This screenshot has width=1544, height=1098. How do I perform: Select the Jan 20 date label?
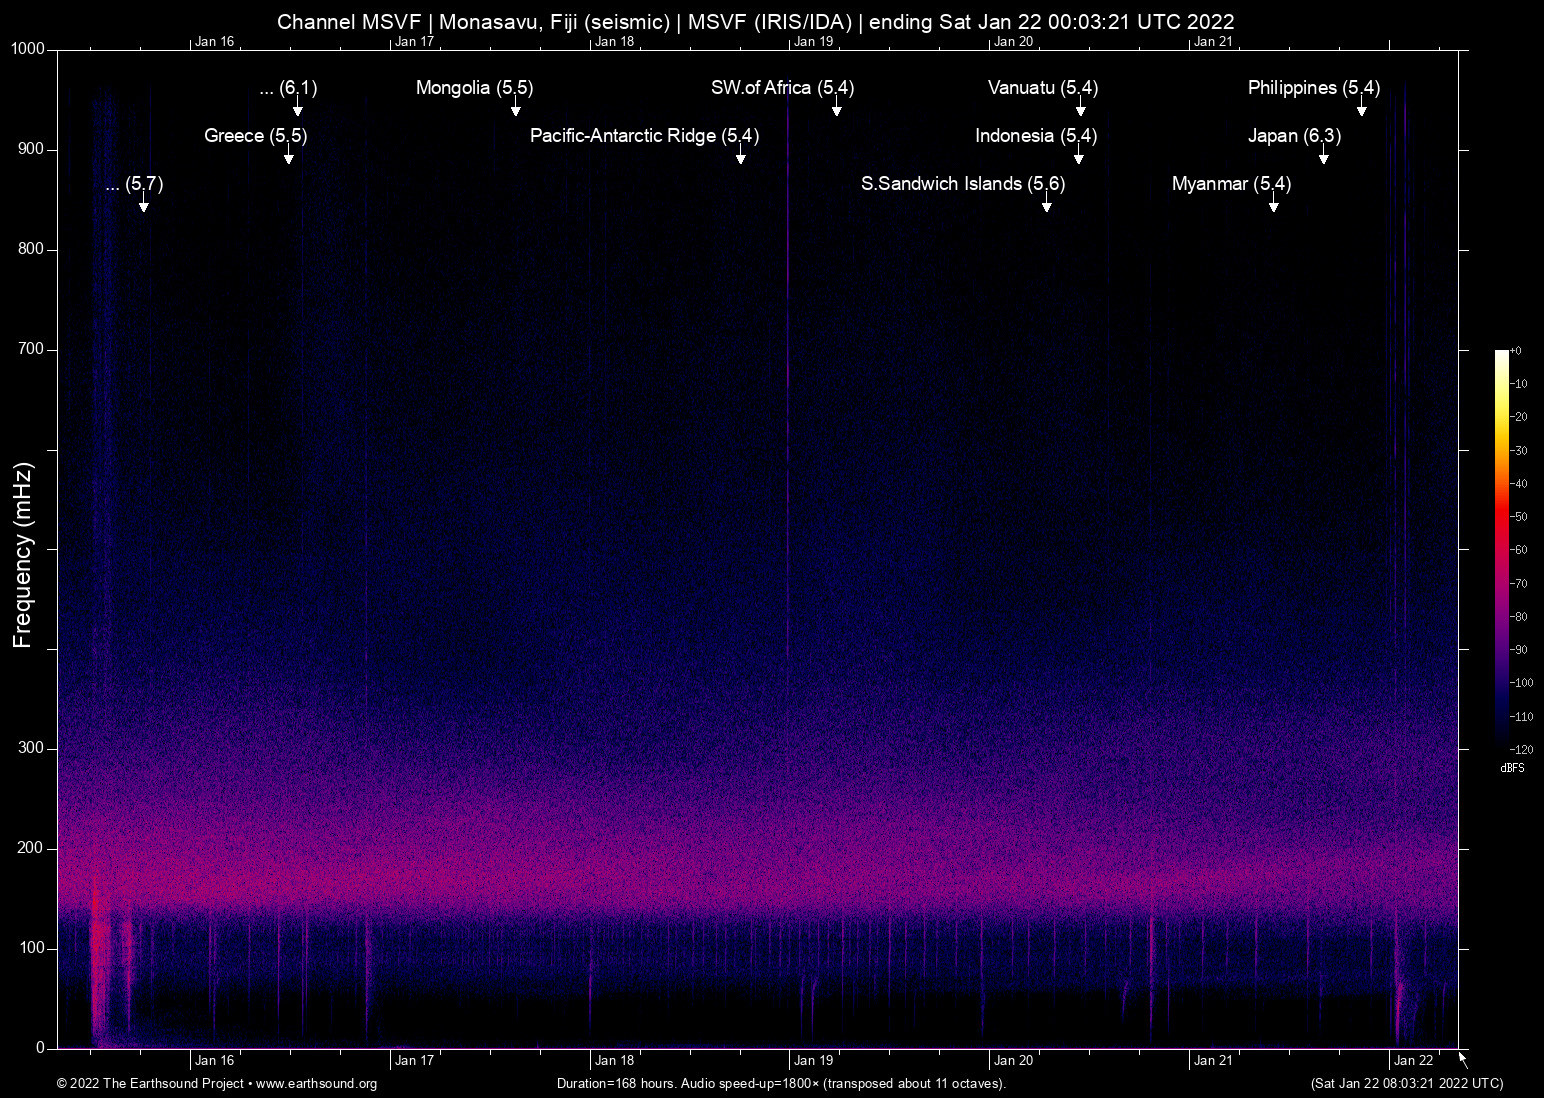(1013, 1060)
